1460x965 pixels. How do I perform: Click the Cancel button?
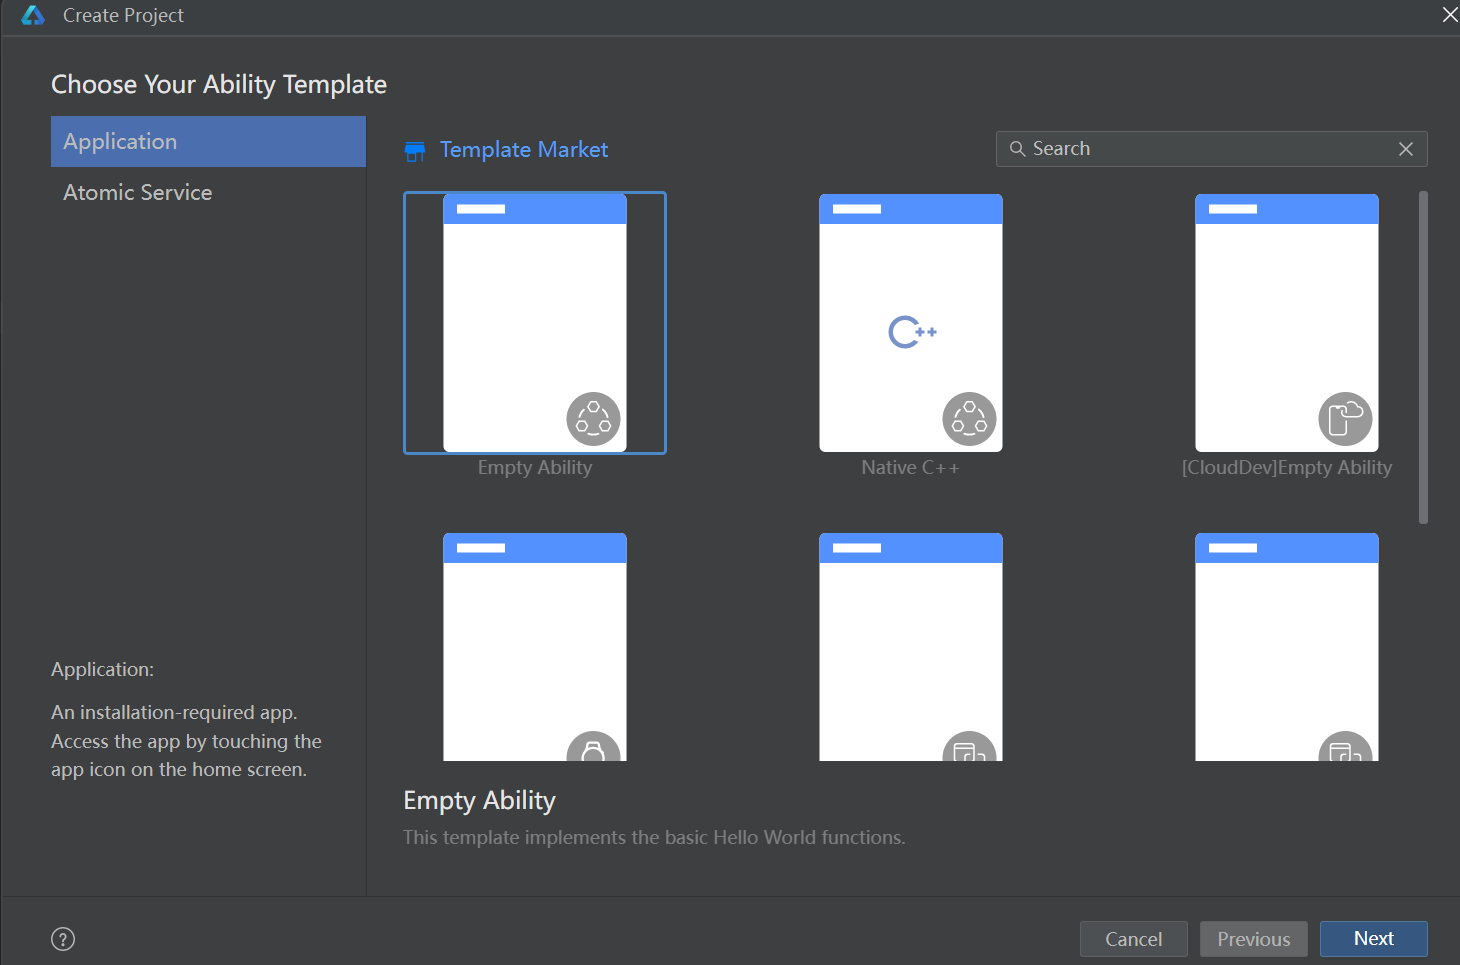pyautogui.click(x=1133, y=939)
